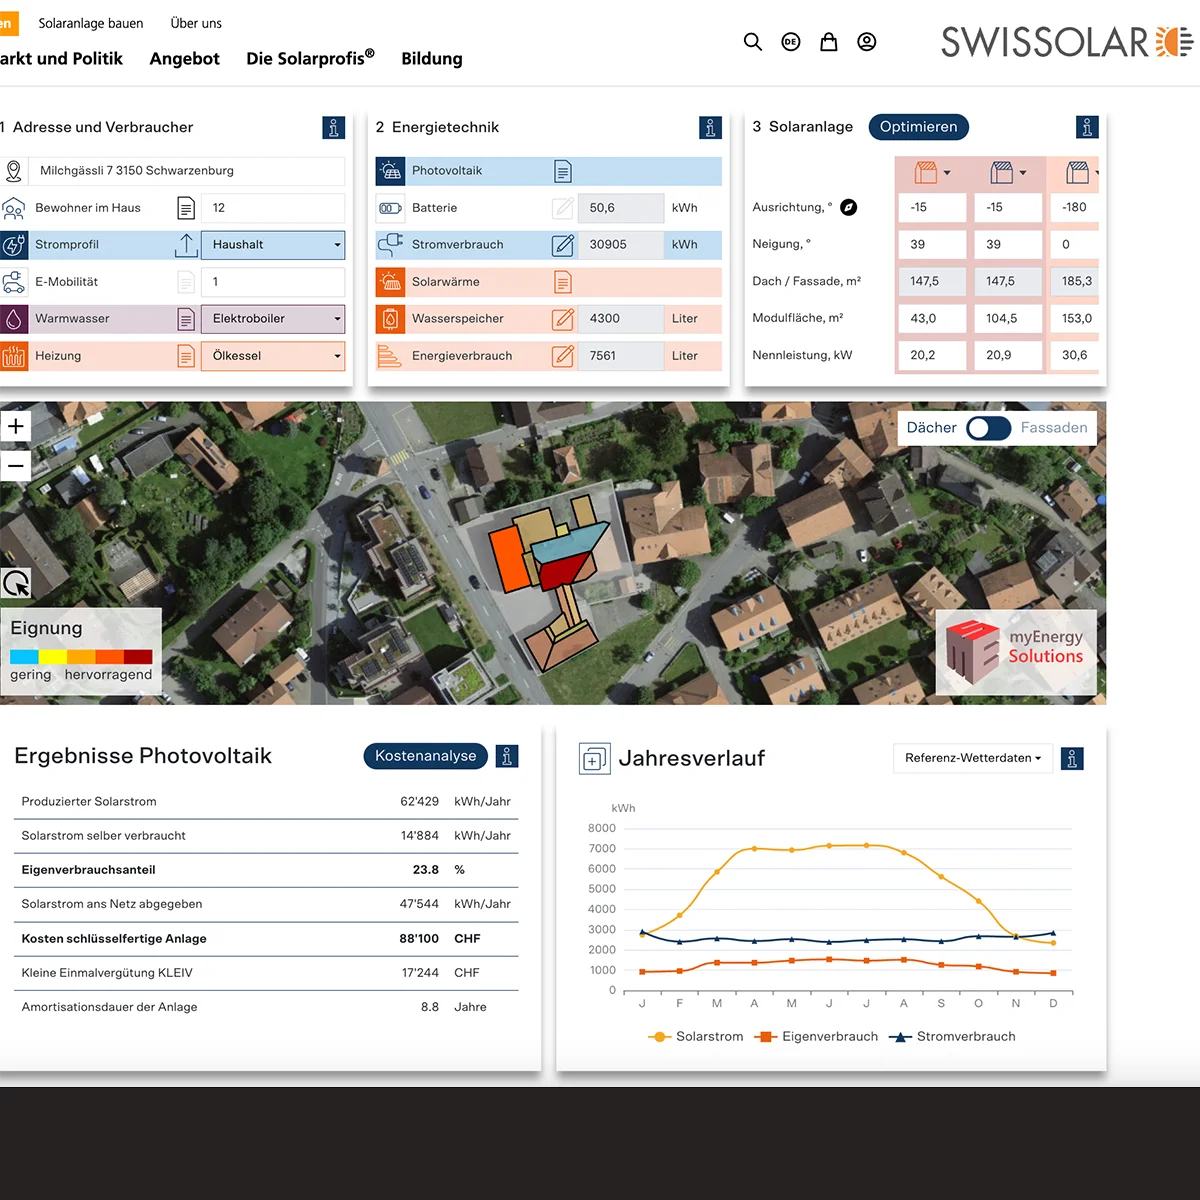This screenshot has width=1200, height=1200.
Task: Click info icon in Jahresverlauf panel
Action: click(x=1072, y=758)
